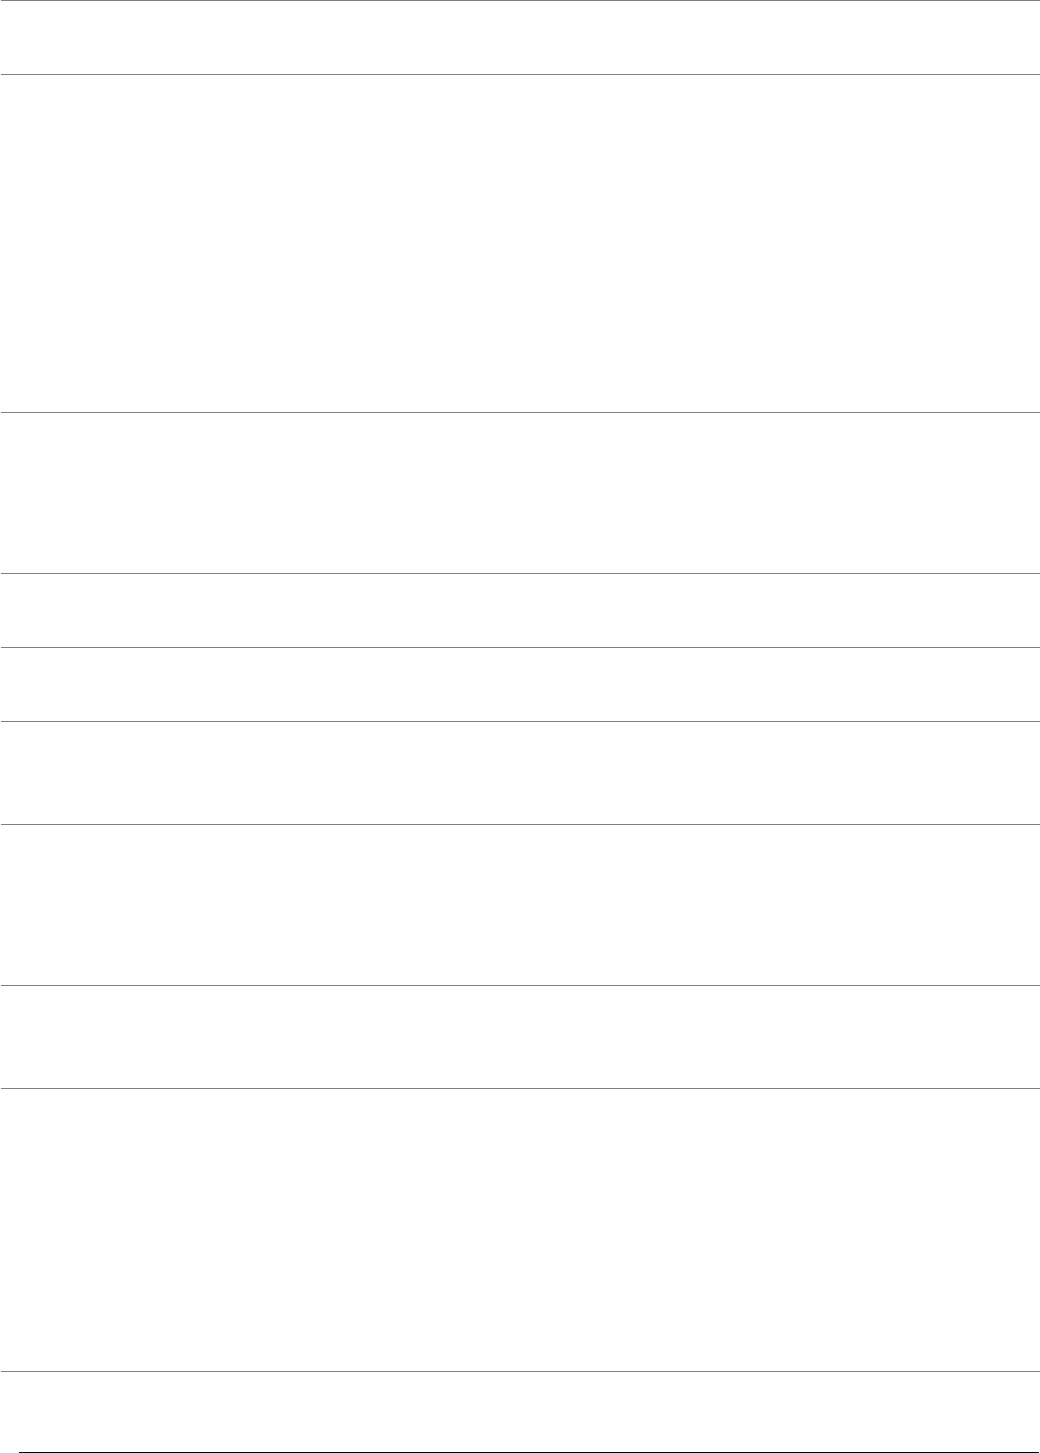Select the fifth horizontal divider from the top
The width and height of the screenshot is (1040, 1453).
point(520,721)
